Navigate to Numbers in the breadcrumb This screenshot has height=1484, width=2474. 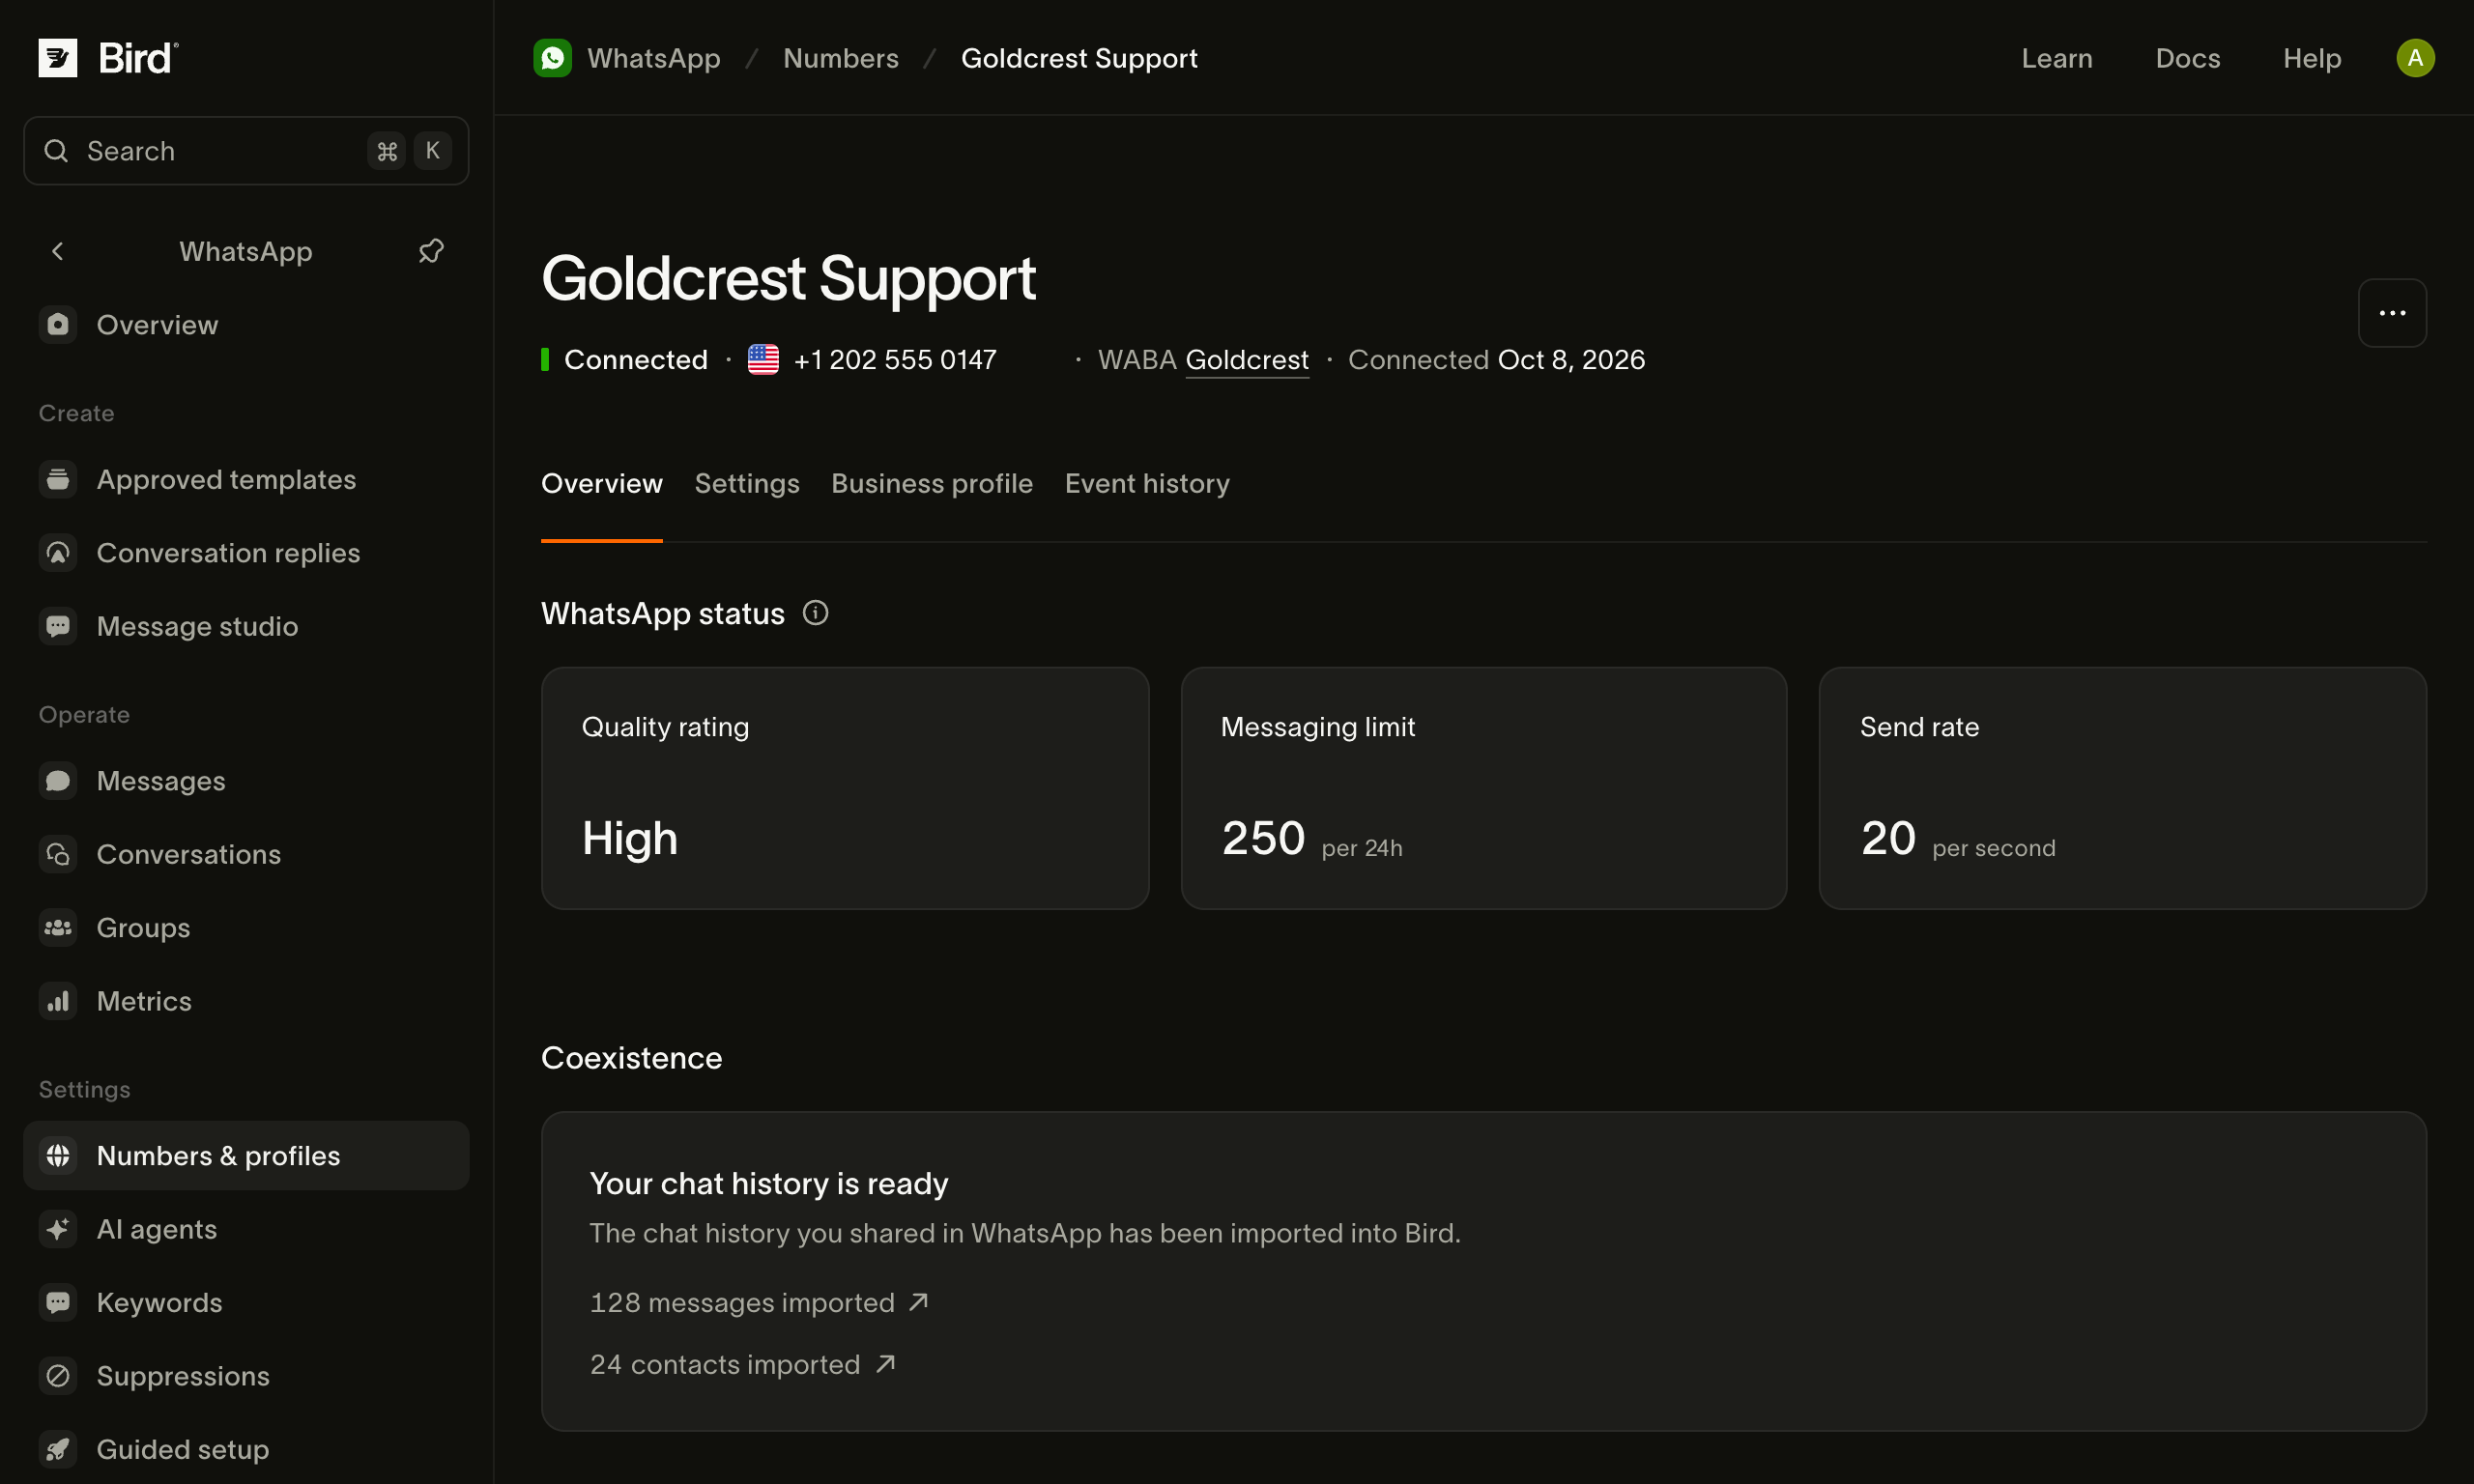(x=841, y=58)
